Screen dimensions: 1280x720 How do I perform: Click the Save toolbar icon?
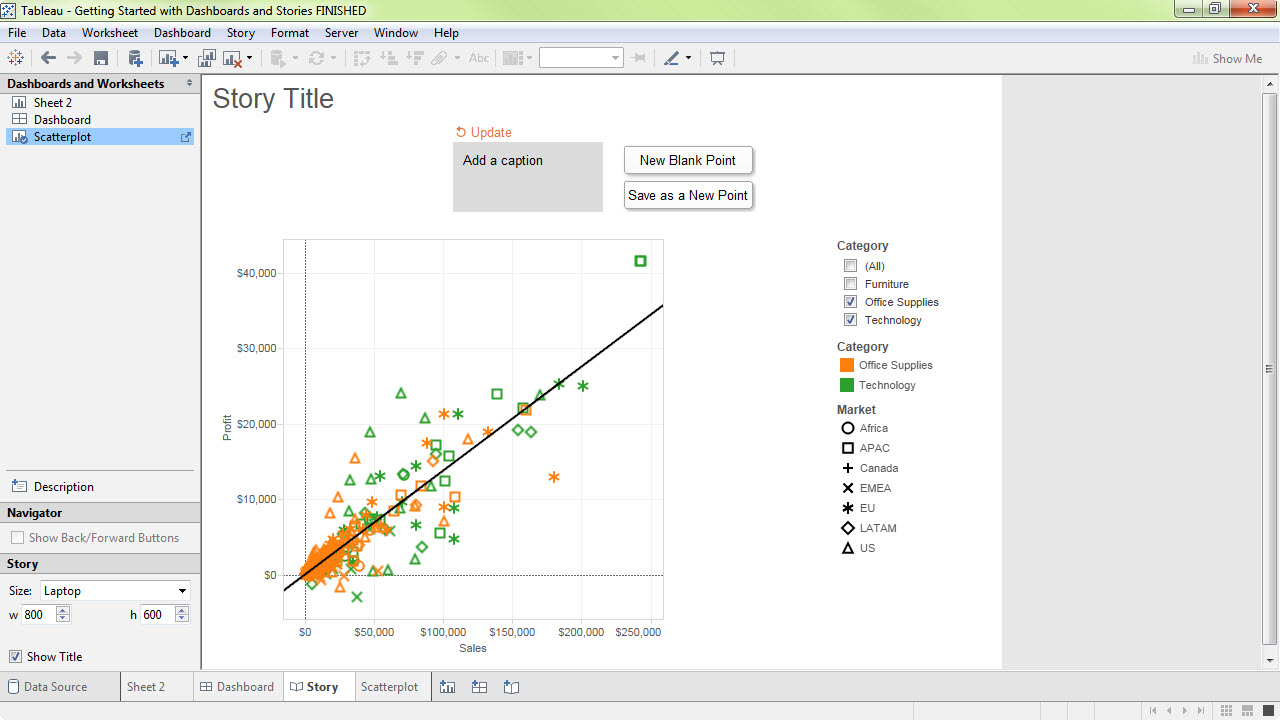[x=101, y=58]
